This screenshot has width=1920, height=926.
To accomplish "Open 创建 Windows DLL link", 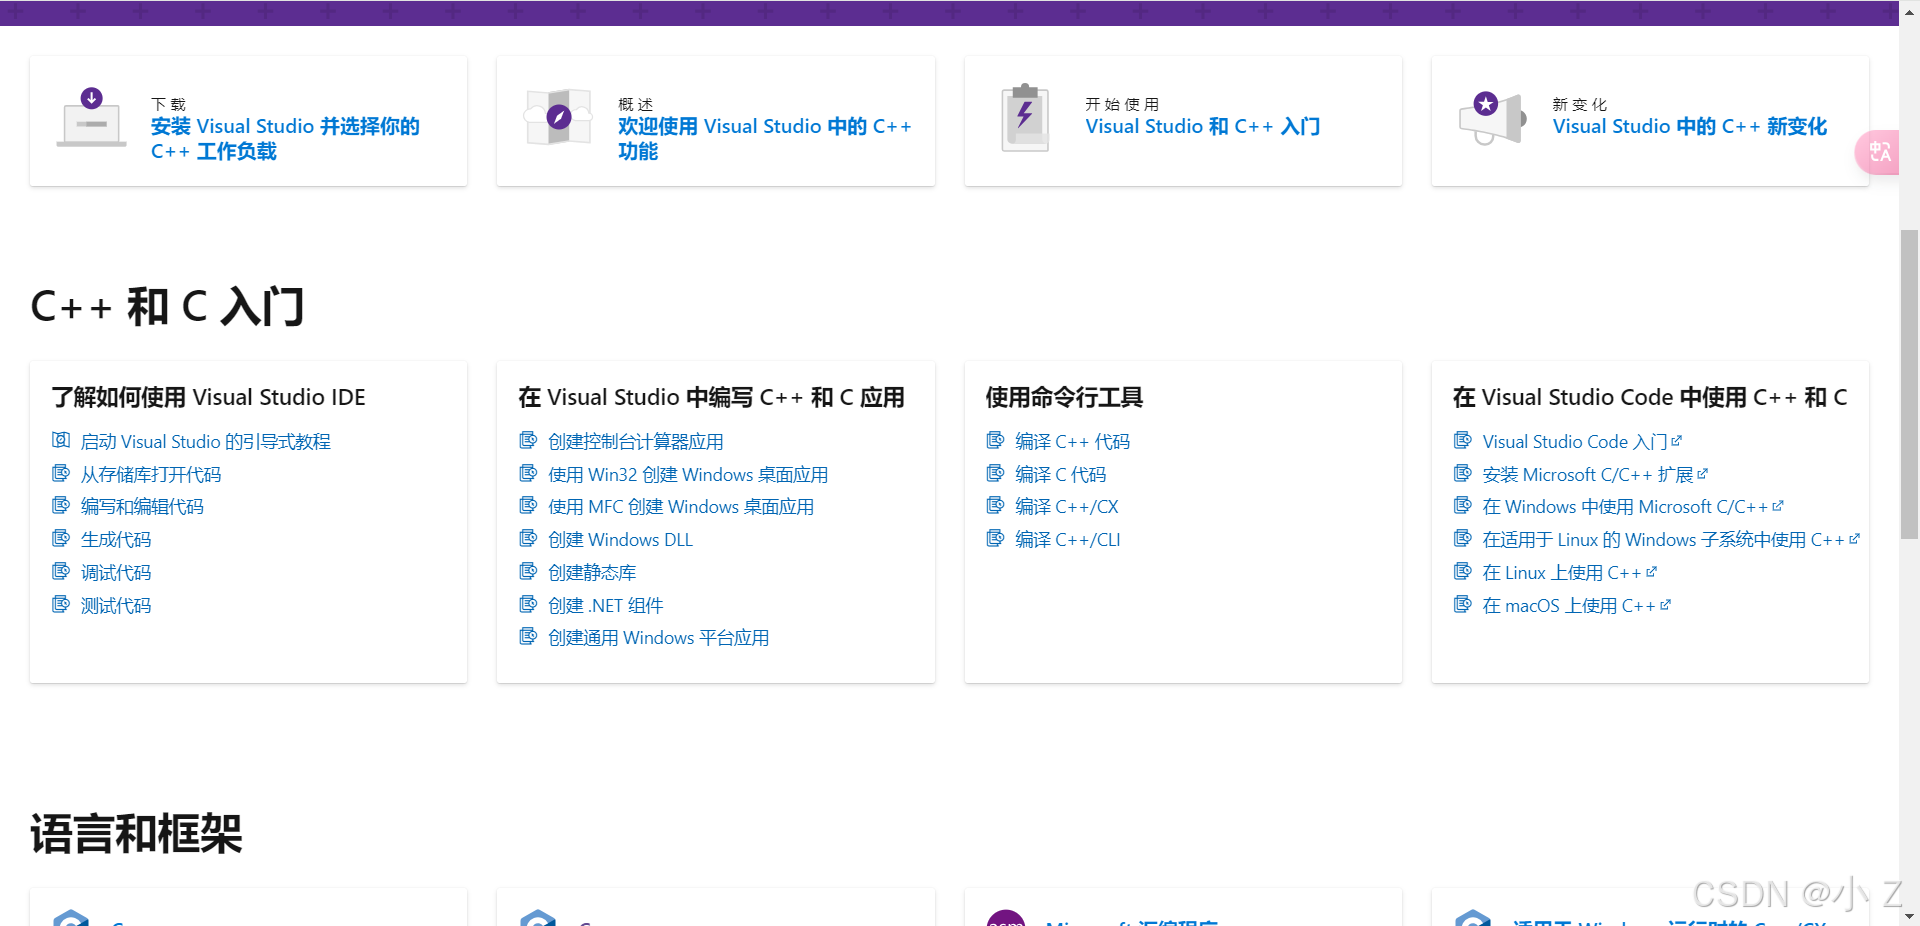I will click(620, 539).
